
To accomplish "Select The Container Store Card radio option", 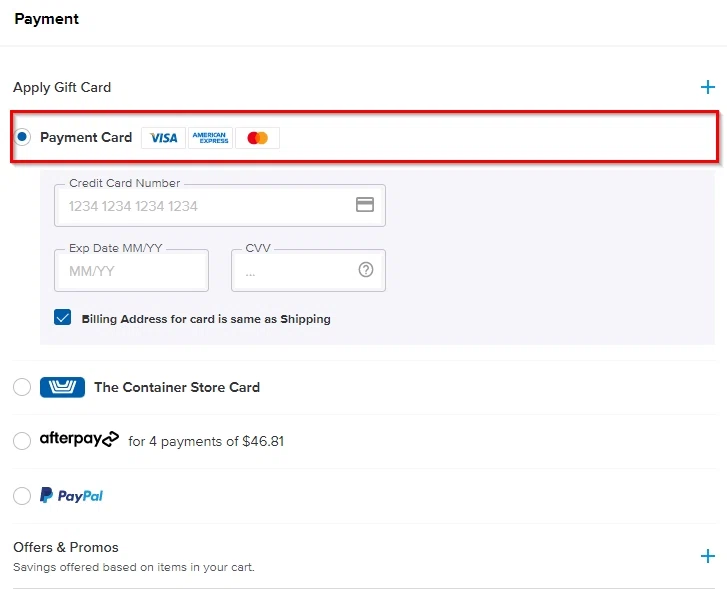I will 22,387.
